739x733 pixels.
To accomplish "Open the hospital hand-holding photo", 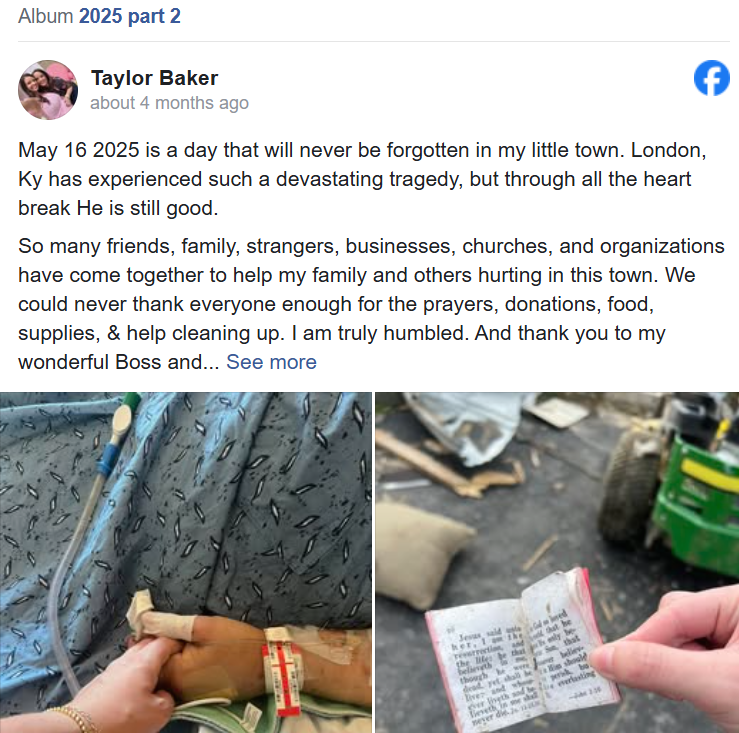I will click(186, 562).
